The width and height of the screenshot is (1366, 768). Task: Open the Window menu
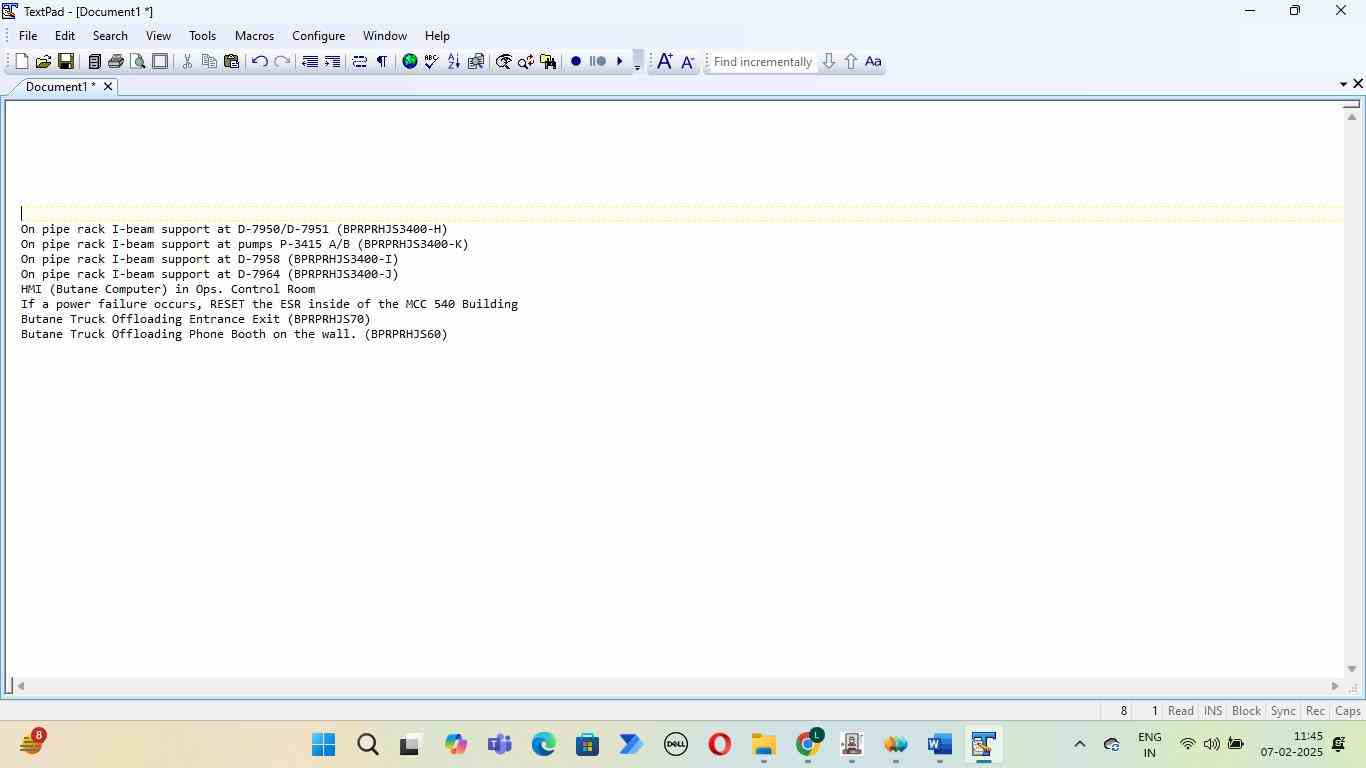(385, 35)
